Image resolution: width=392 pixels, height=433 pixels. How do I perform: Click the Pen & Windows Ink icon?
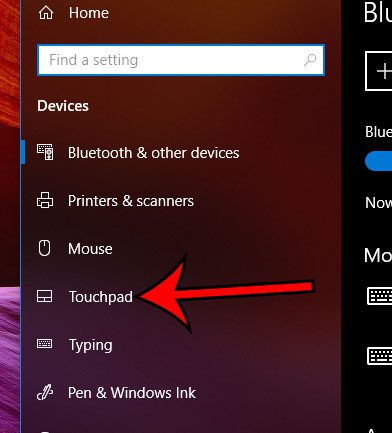click(45, 392)
